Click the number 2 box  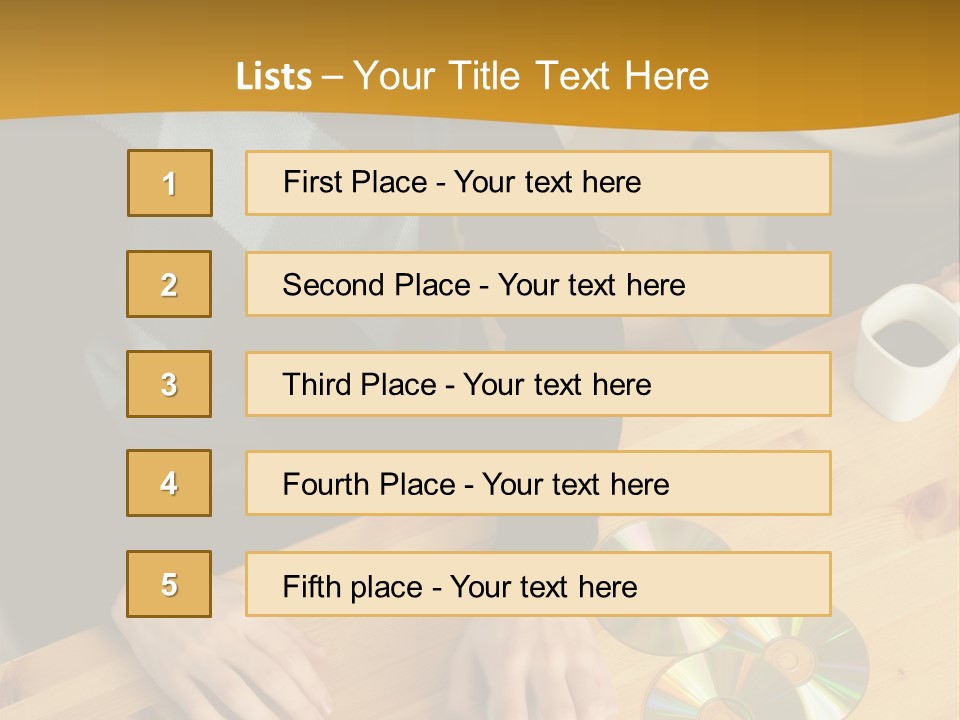click(169, 284)
